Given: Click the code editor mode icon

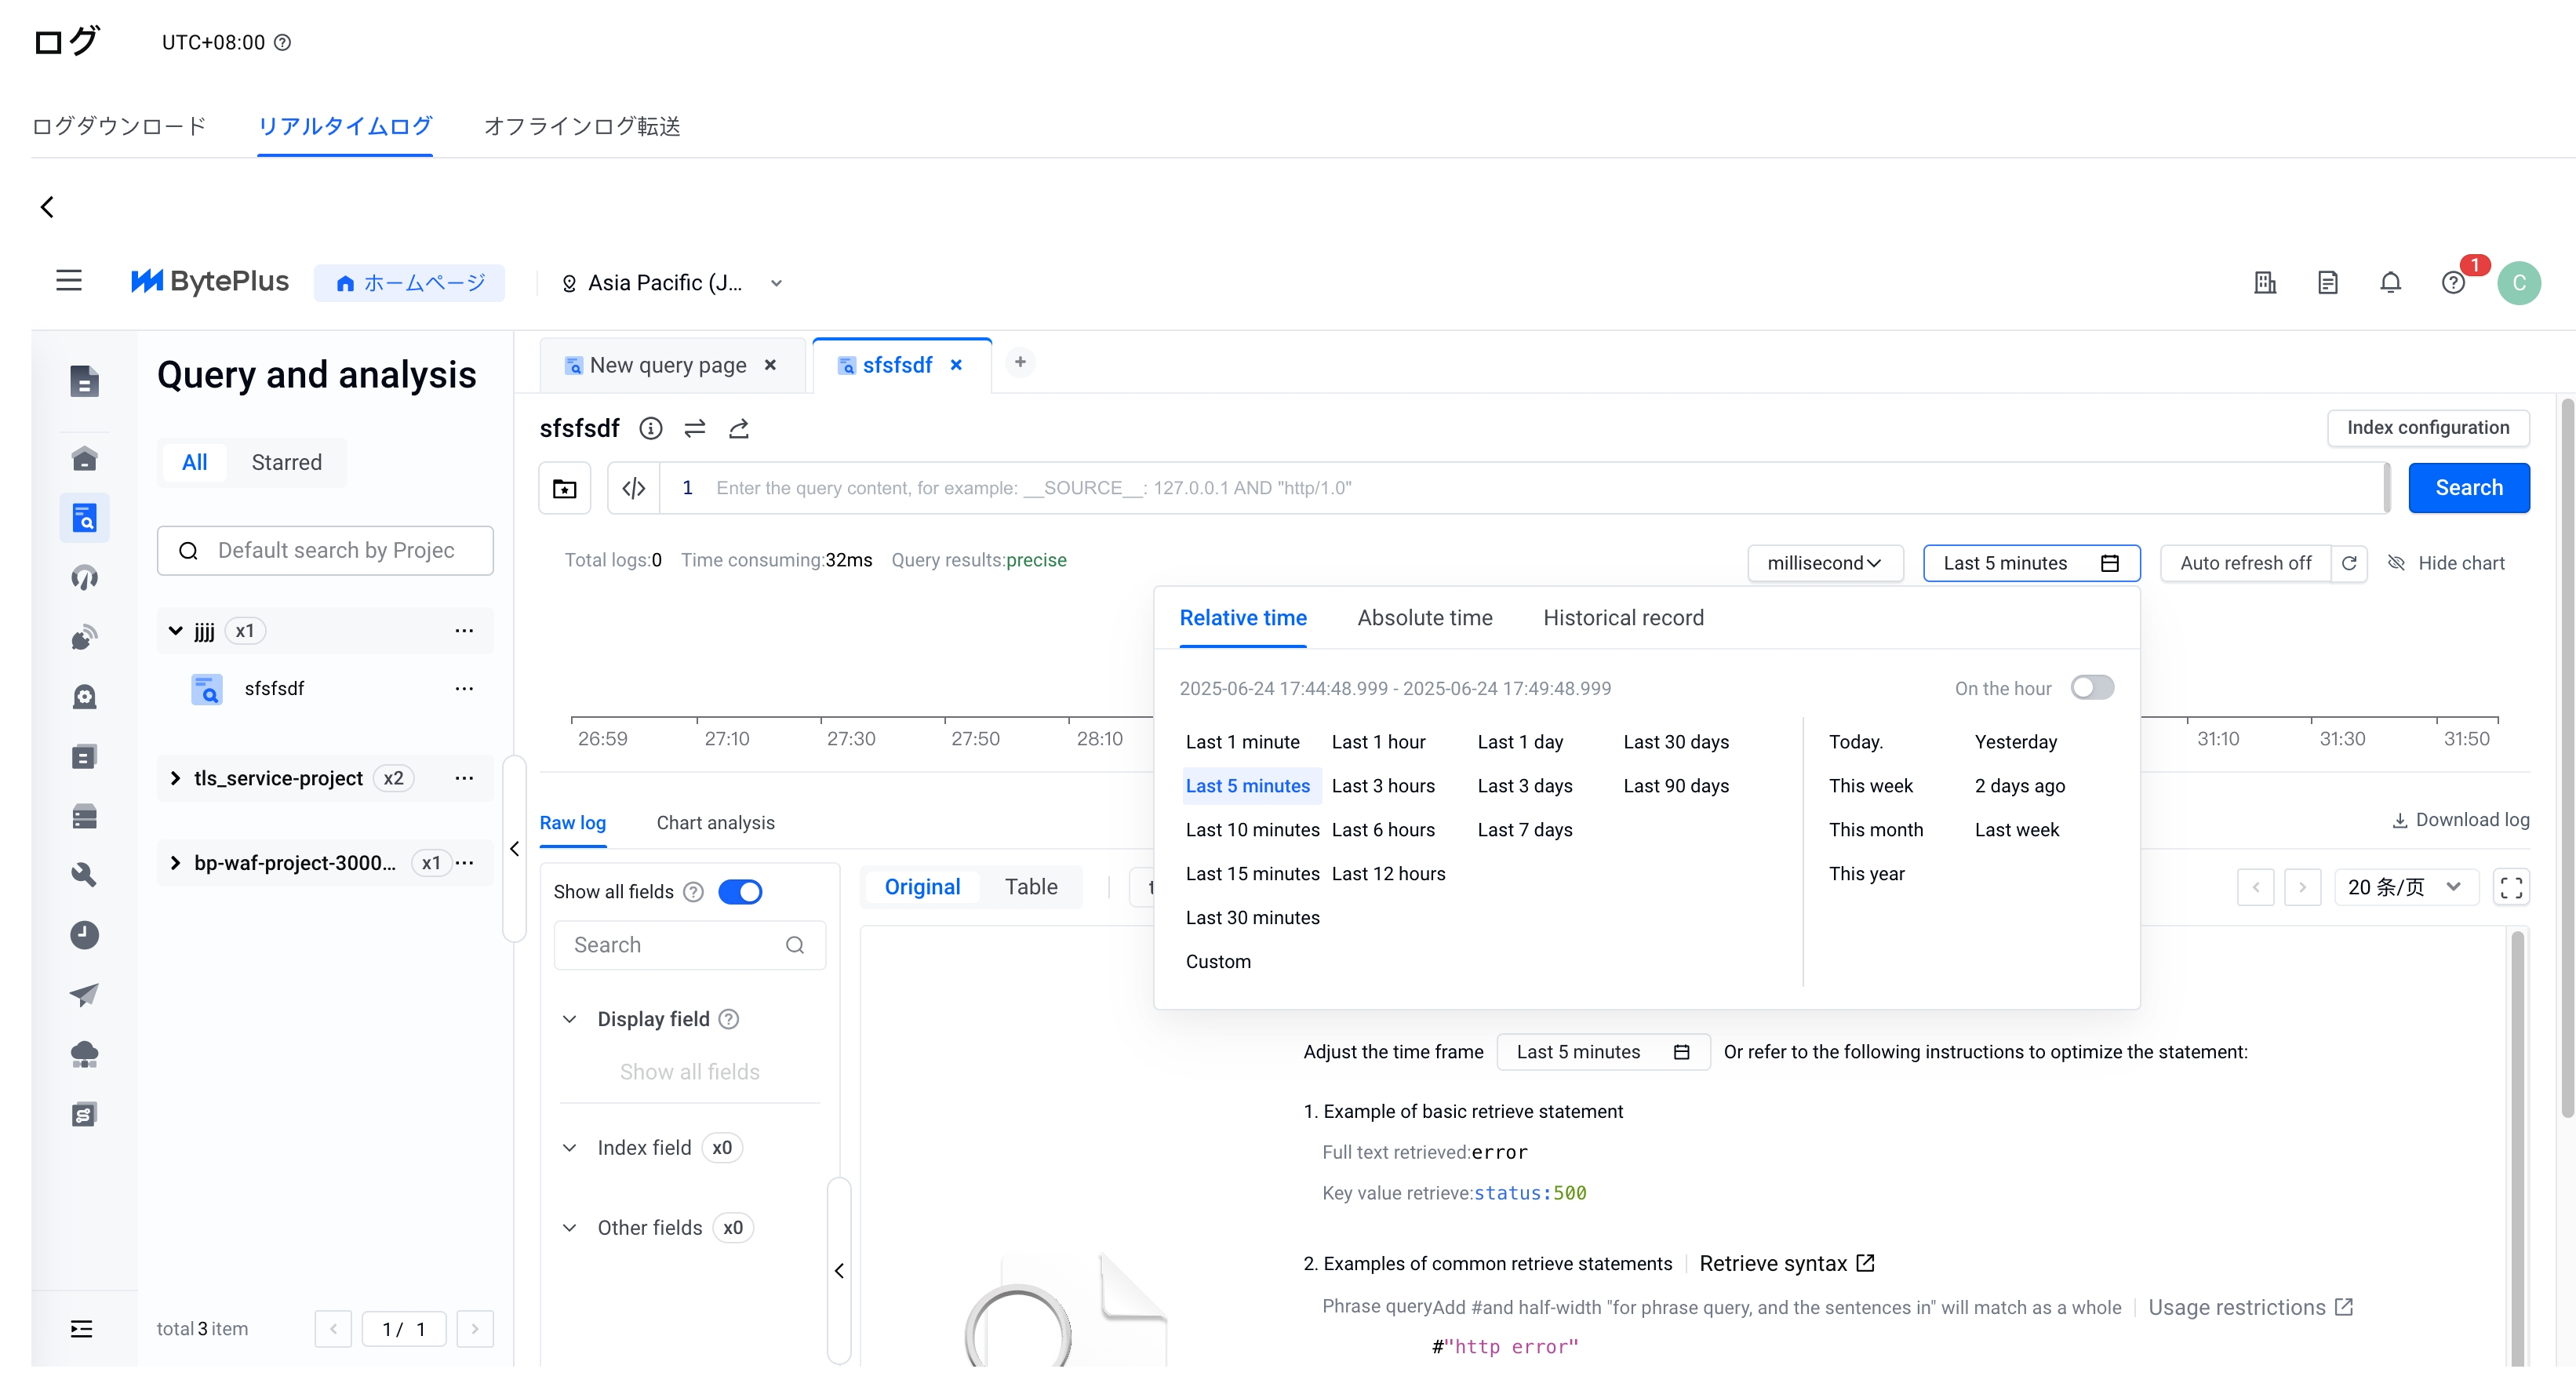Looking at the screenshot, I should pyautogui.click(x=634, y=488).
